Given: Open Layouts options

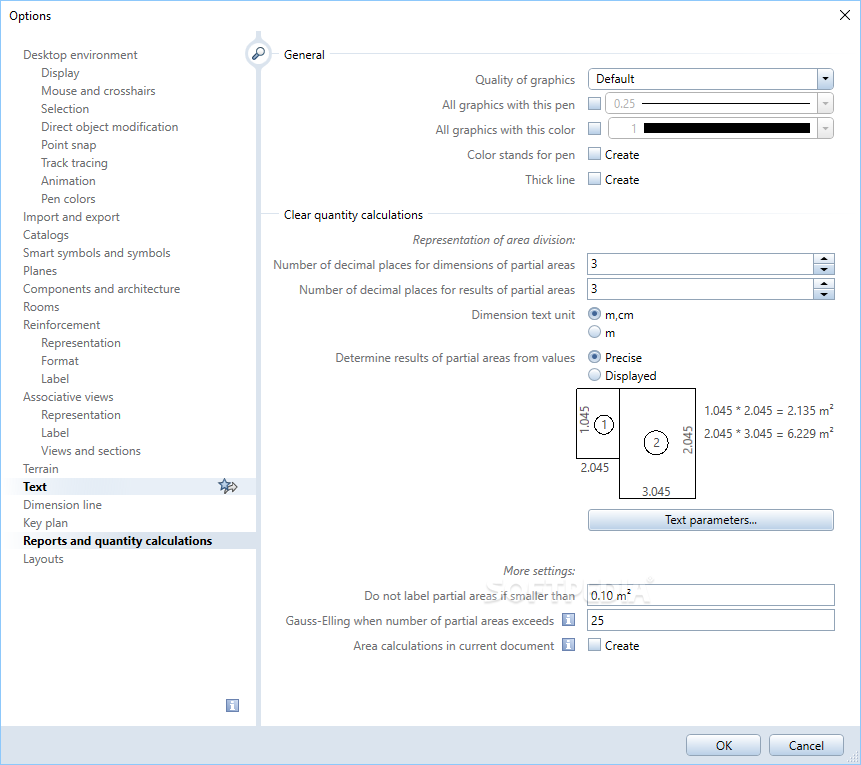Looking at the screenshot, I should pyautogui.click(x=43, y=559).
